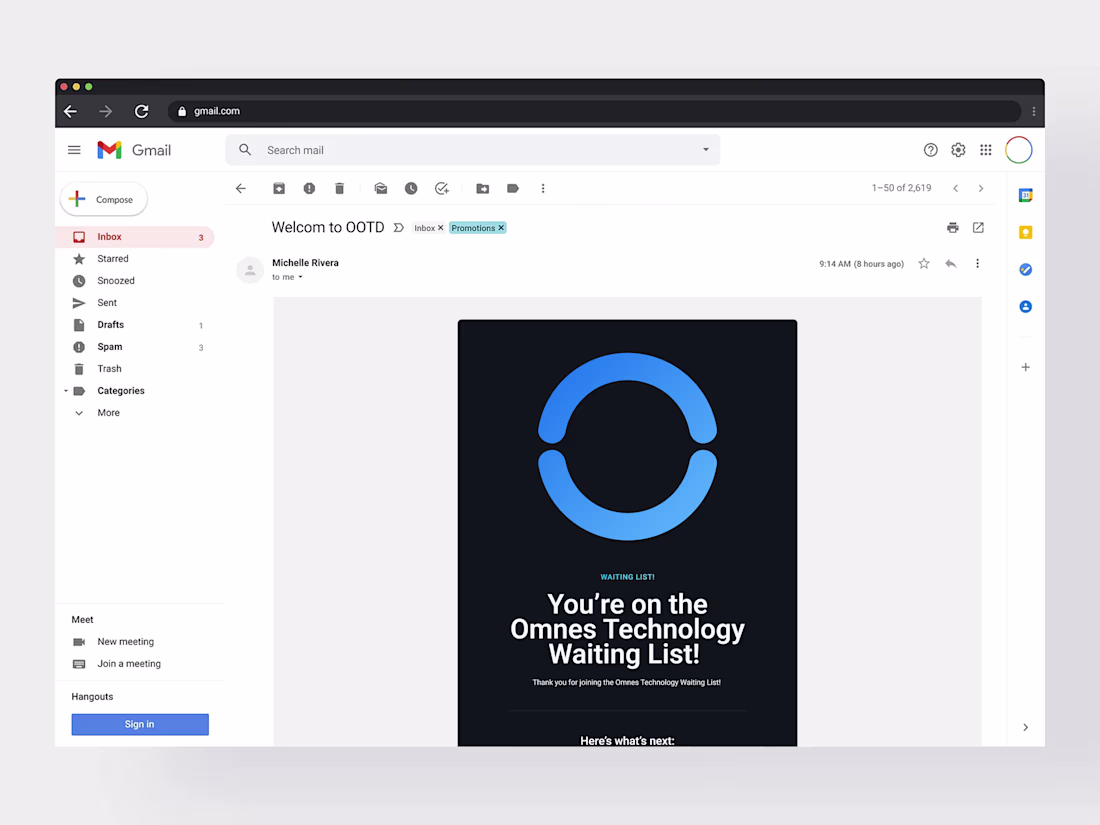1100x825 pixels.
Task: Open Google Keep side panel
Action: [x=1026, y=232]
